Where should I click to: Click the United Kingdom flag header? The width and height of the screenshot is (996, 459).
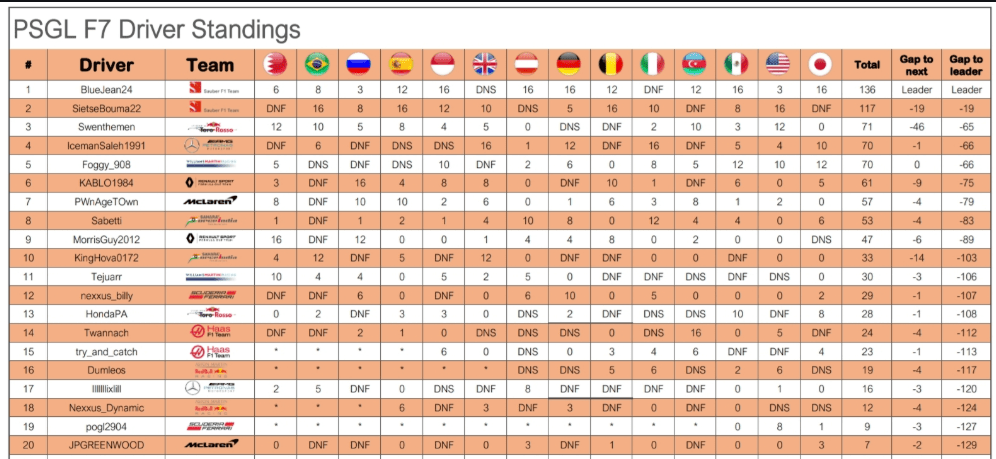(x=485, y=64)
